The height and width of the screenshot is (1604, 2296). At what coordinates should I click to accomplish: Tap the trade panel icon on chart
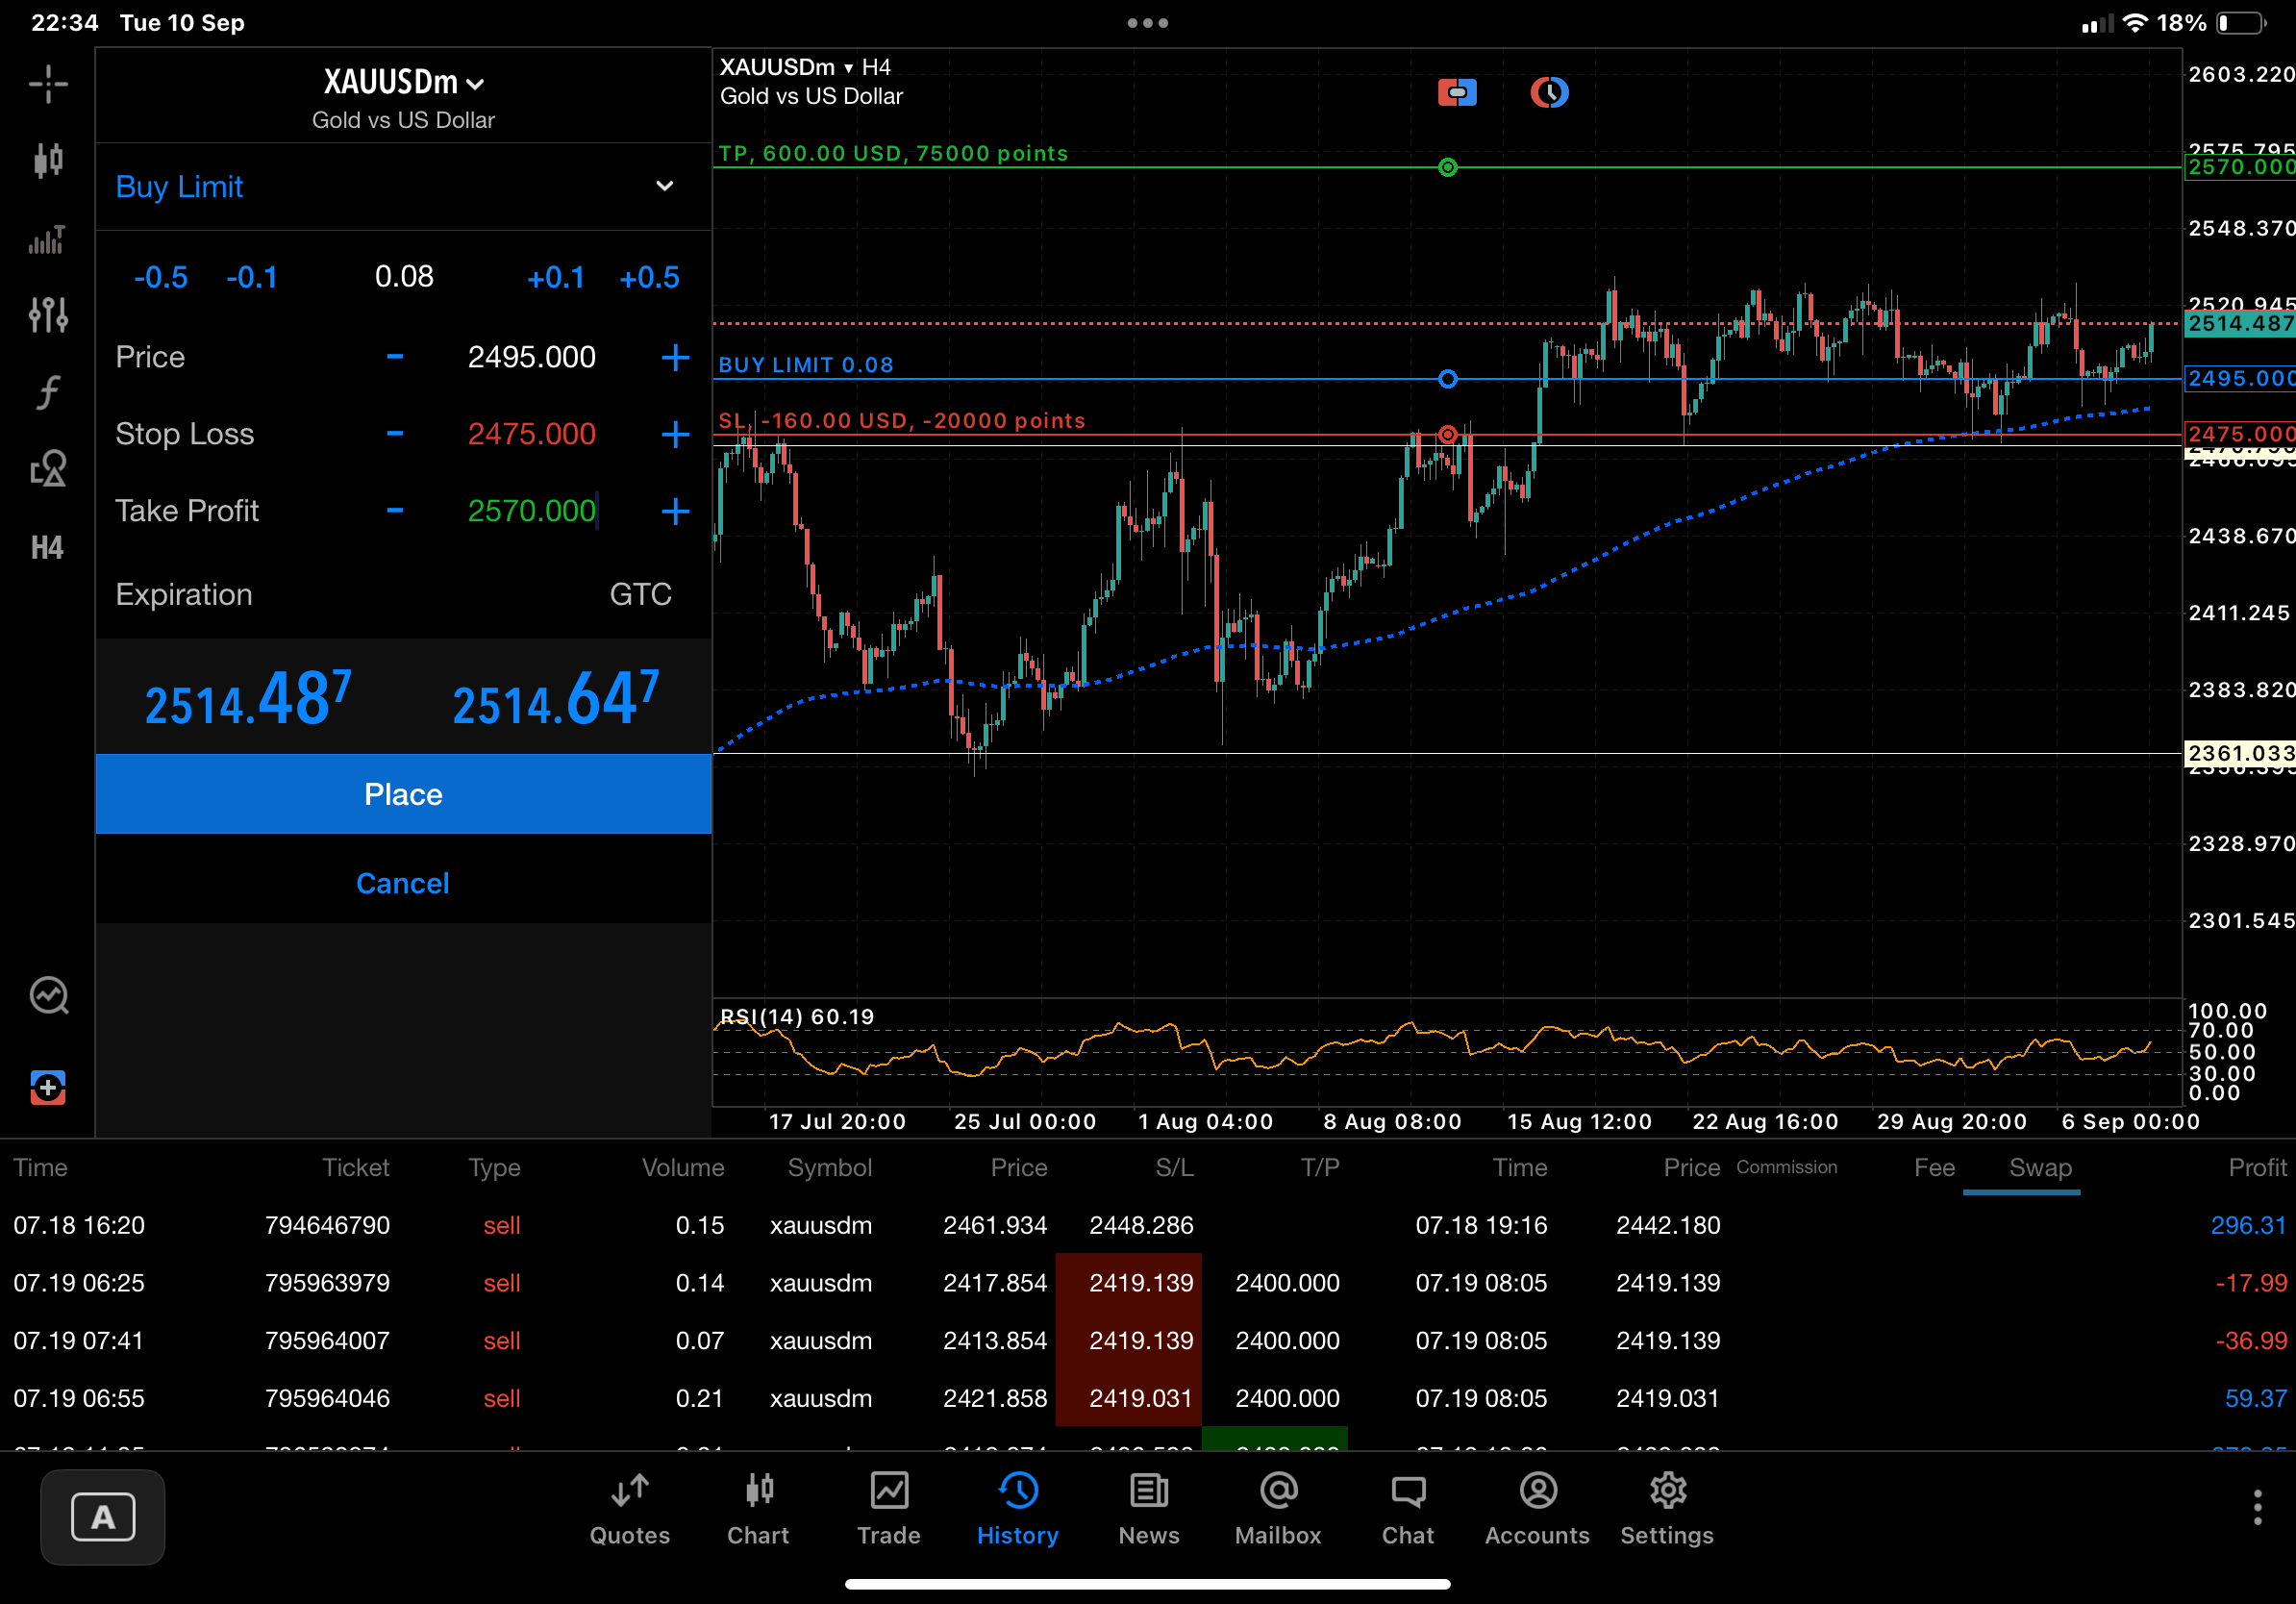pos(1457,93)
